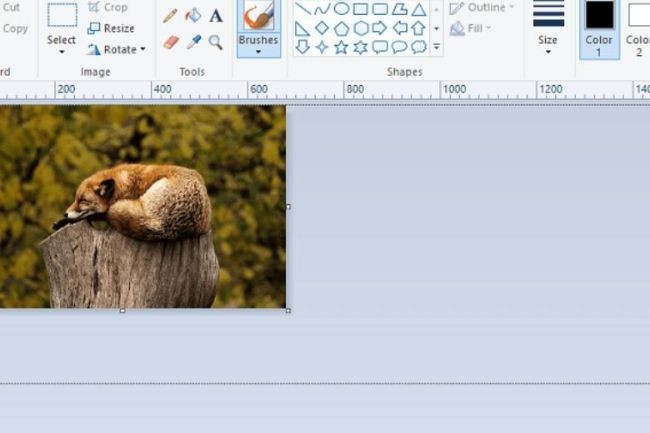
Task: Click the sleeping fox image on canvas
Action: click(140, 205)
